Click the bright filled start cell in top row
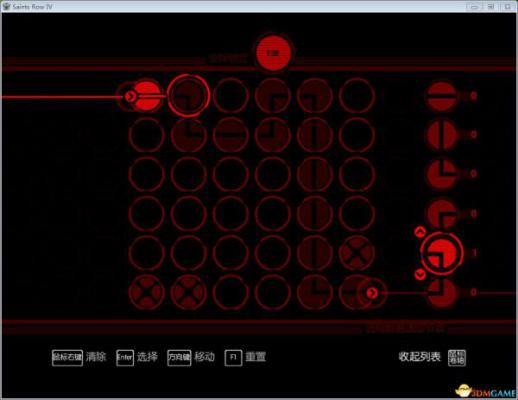This screenshot has width=518, height=400. pyautogui.click(x=147, y=96)
